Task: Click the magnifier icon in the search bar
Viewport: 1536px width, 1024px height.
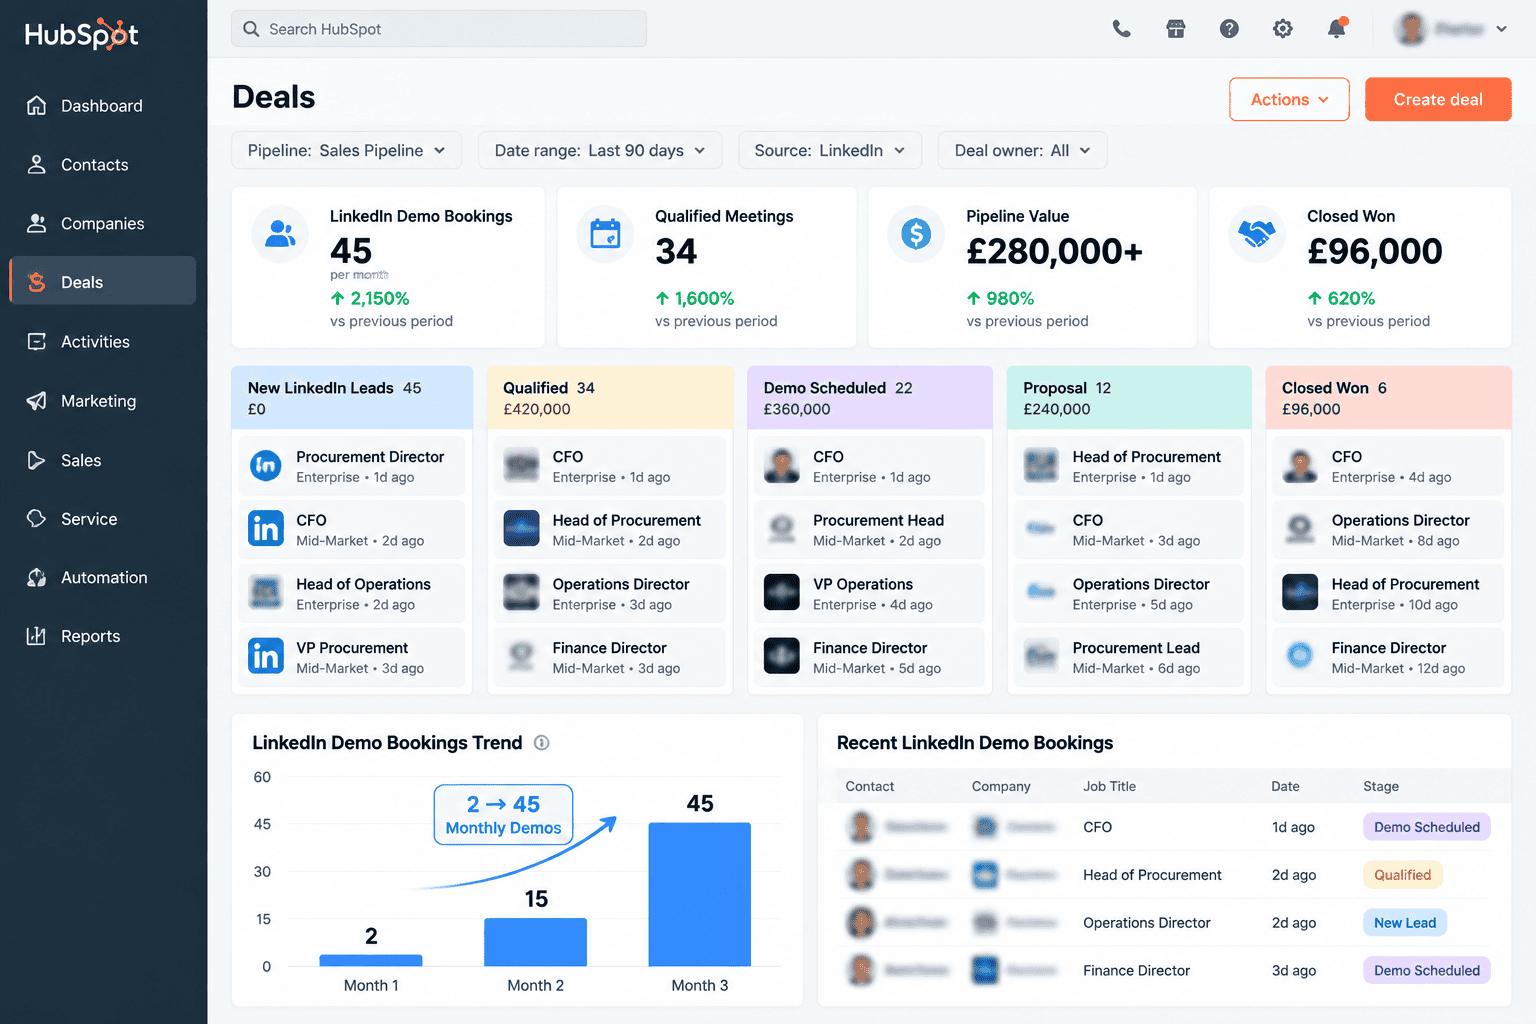Action: [251, 29]
